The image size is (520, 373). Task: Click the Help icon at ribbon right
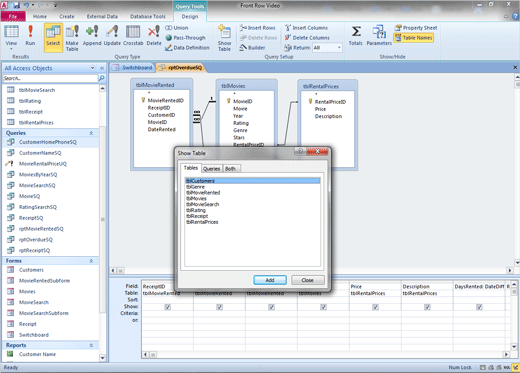(x=515, y=16)
